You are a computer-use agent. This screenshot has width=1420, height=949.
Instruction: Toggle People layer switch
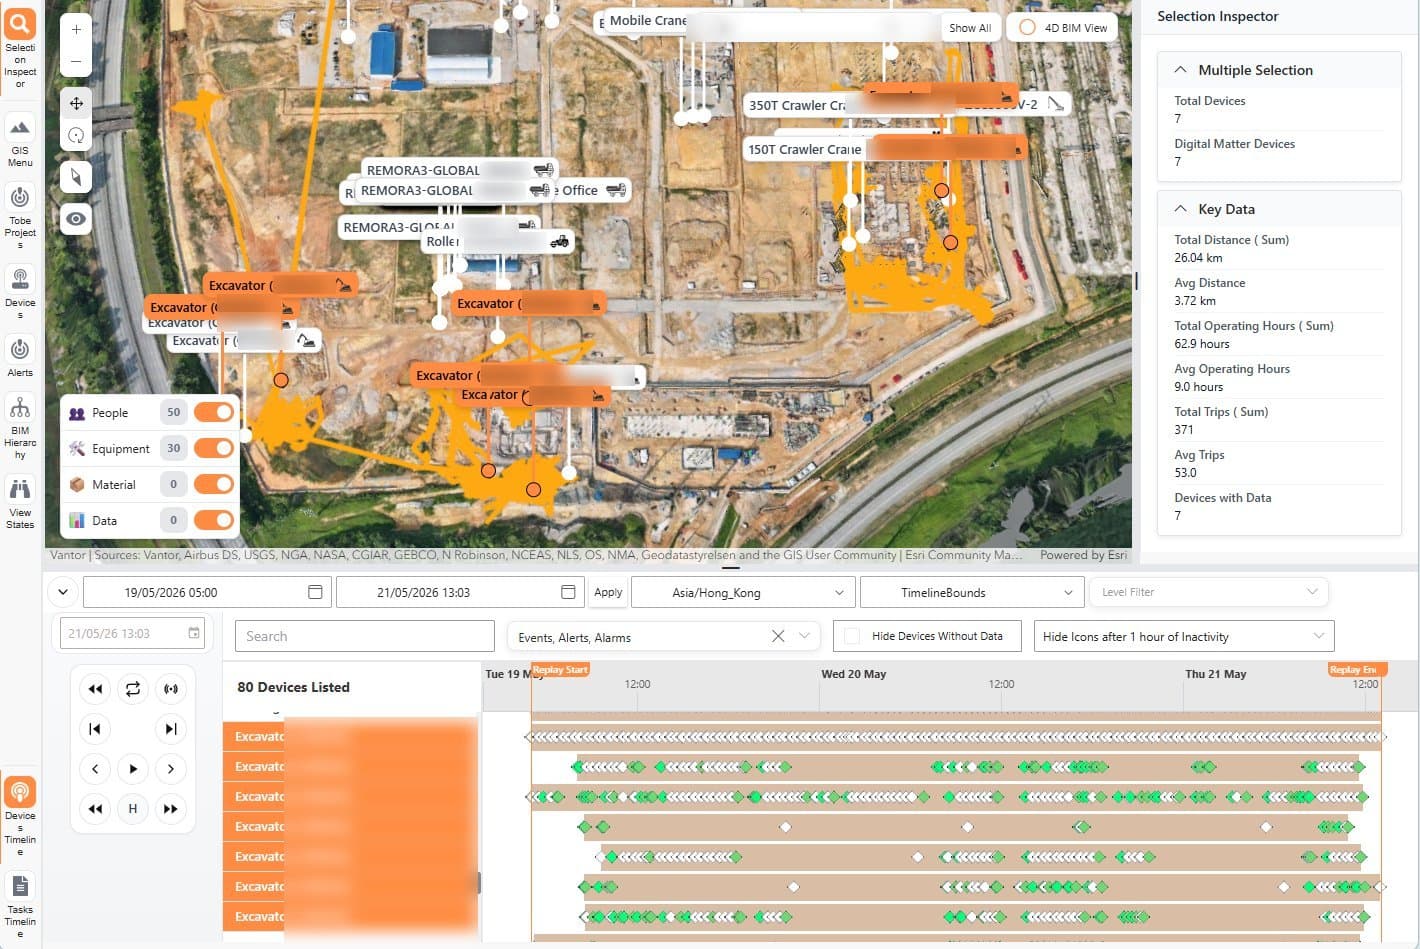click(213, 412)
